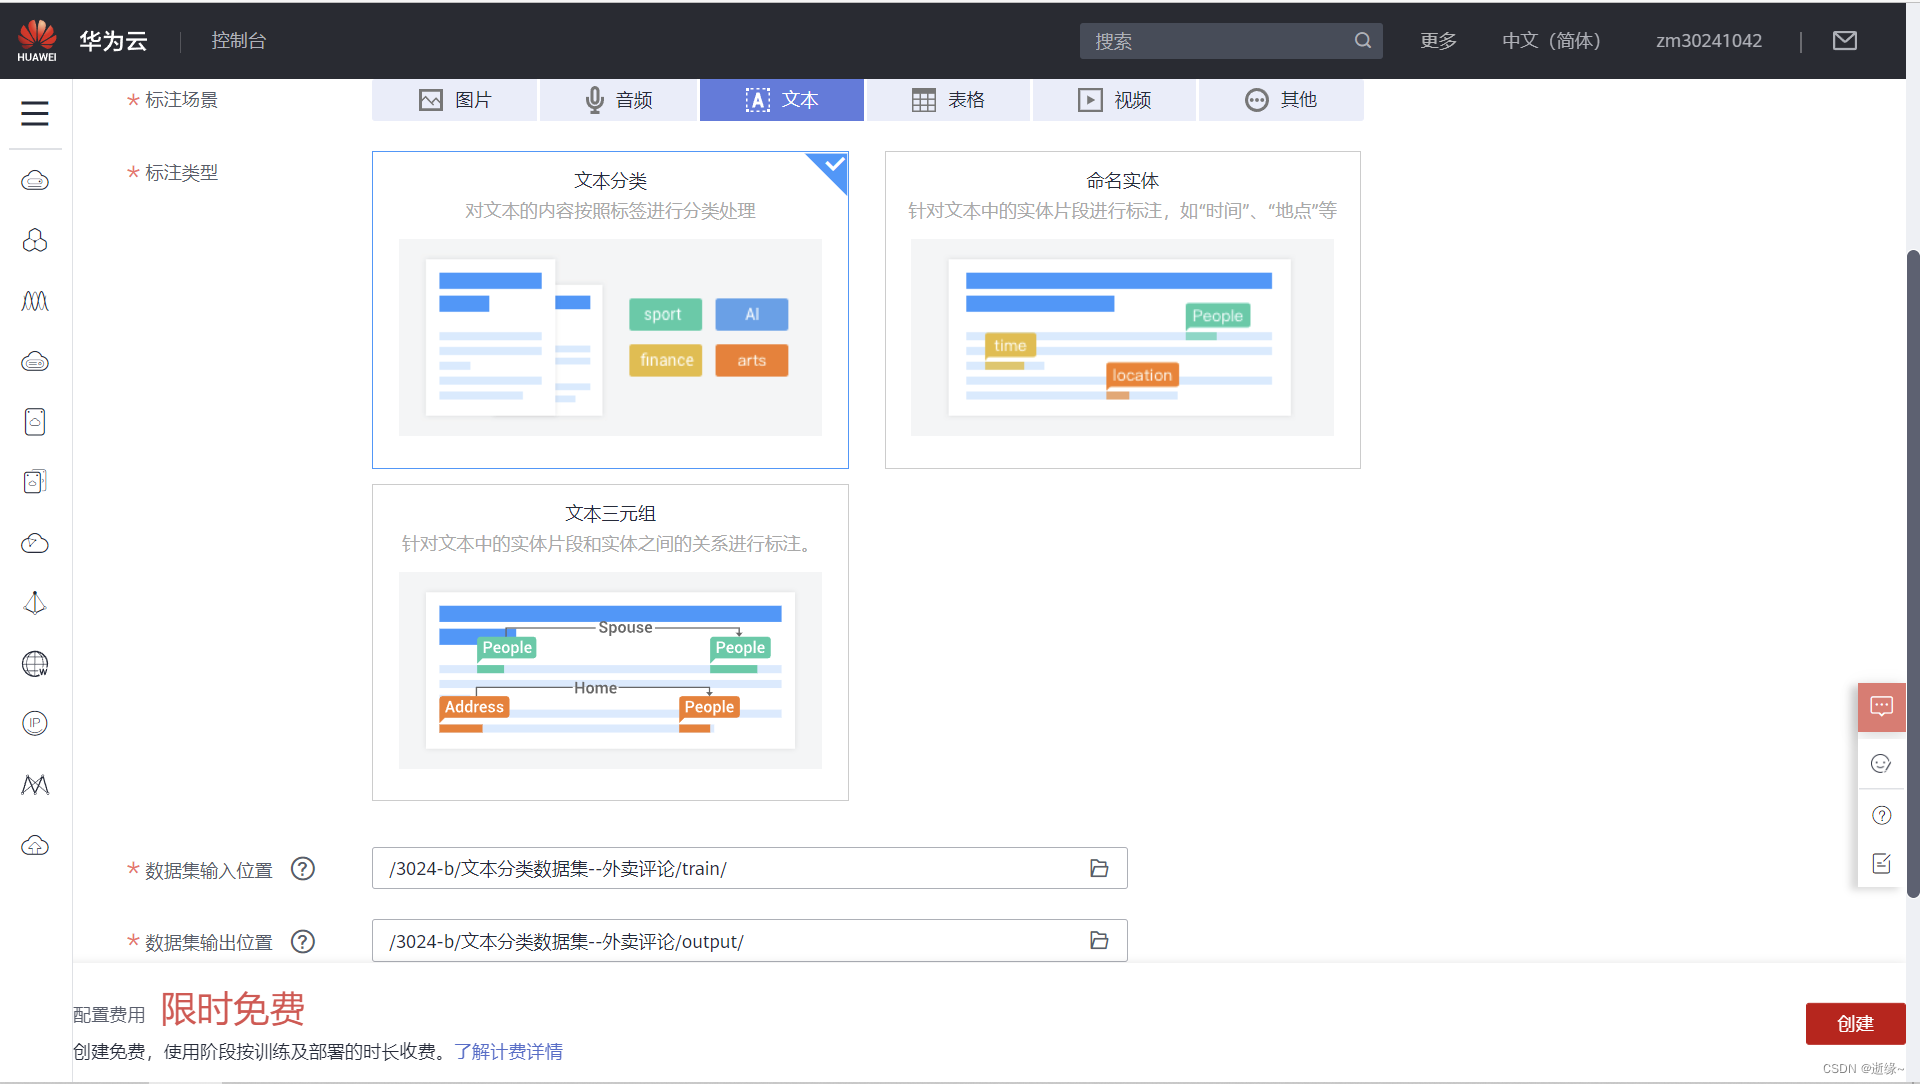1920x1084 pixels.
Task: Click the globe sidebar icon
Action: click(35, 664)
